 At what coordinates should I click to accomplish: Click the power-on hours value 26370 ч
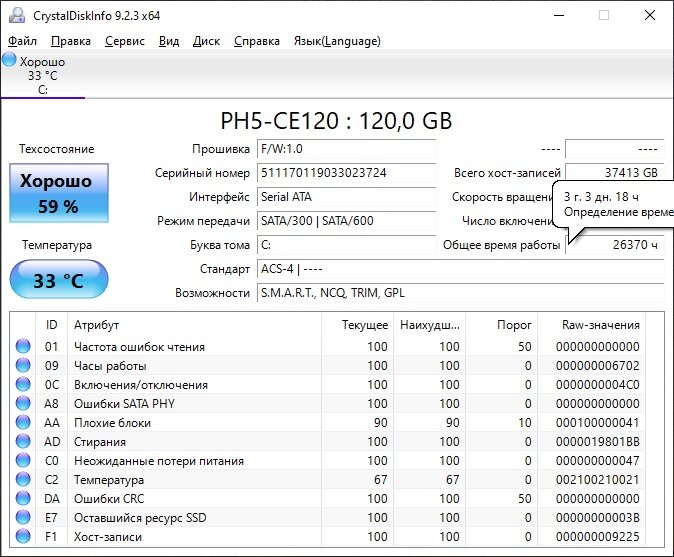click(x=615, y=245)
